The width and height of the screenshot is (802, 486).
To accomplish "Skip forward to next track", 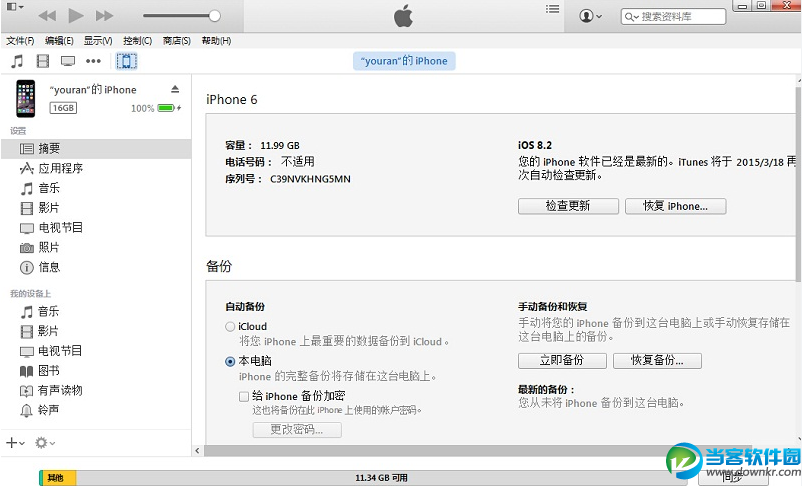I will pyautogui.click(x=104, y=16).
